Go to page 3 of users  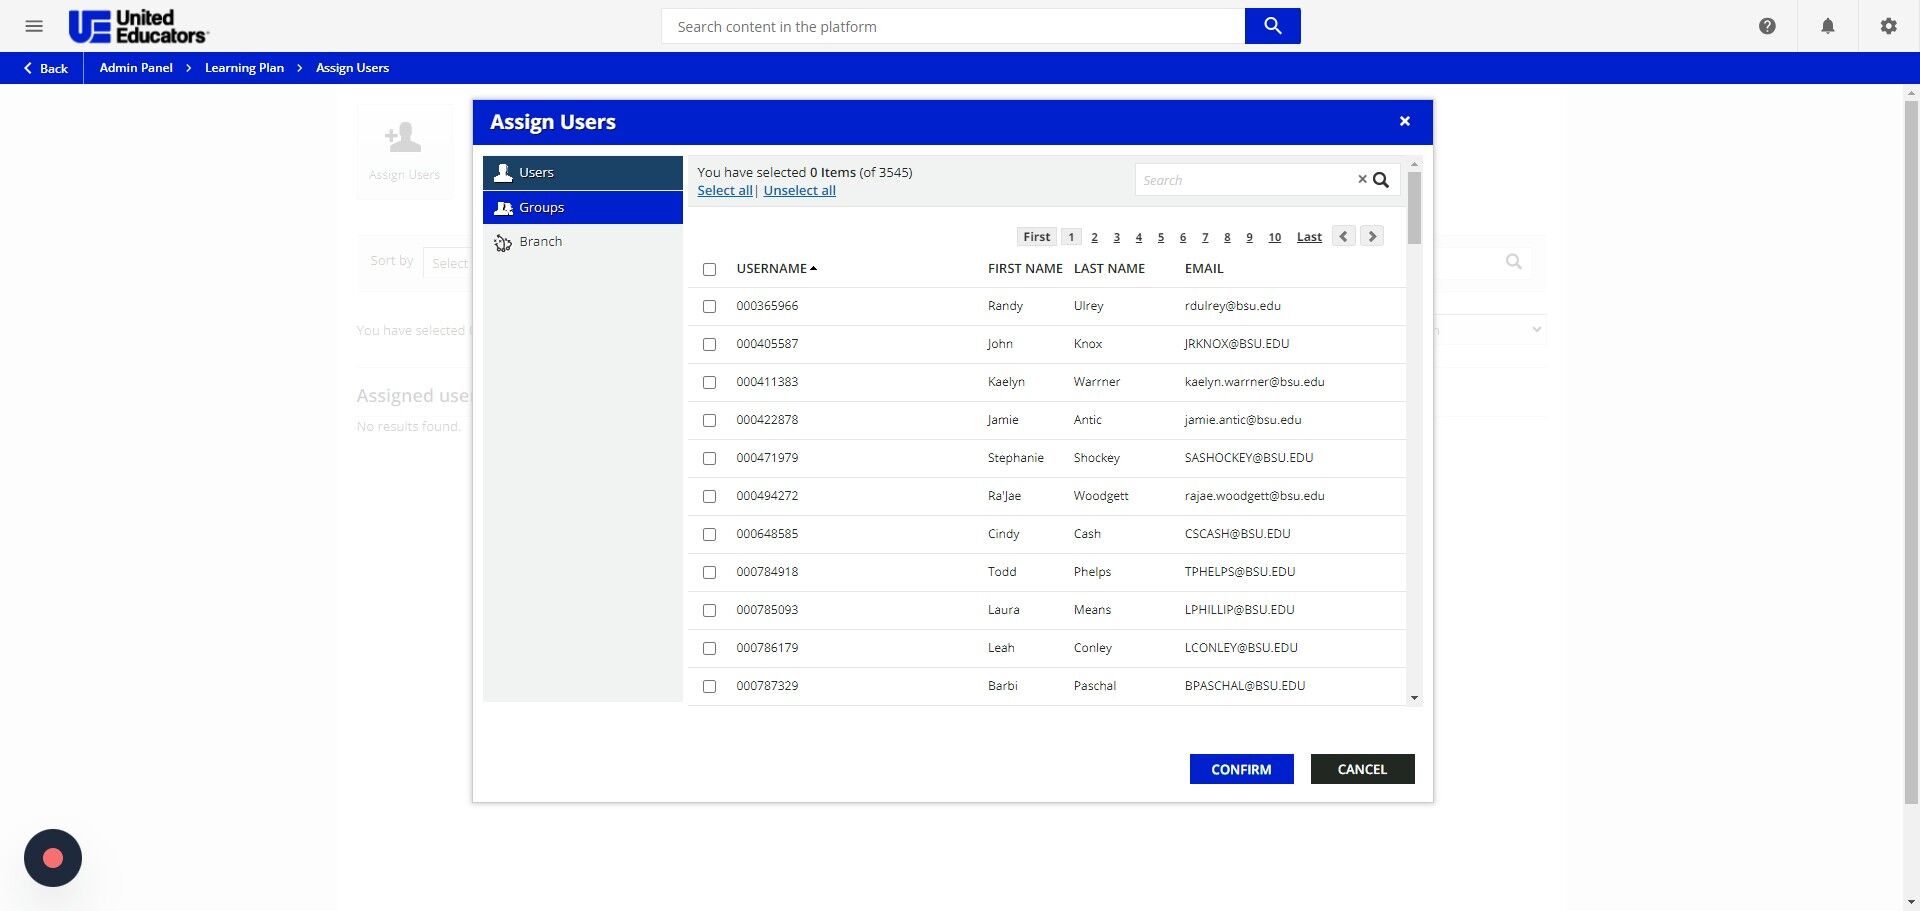click(1116, 237)
